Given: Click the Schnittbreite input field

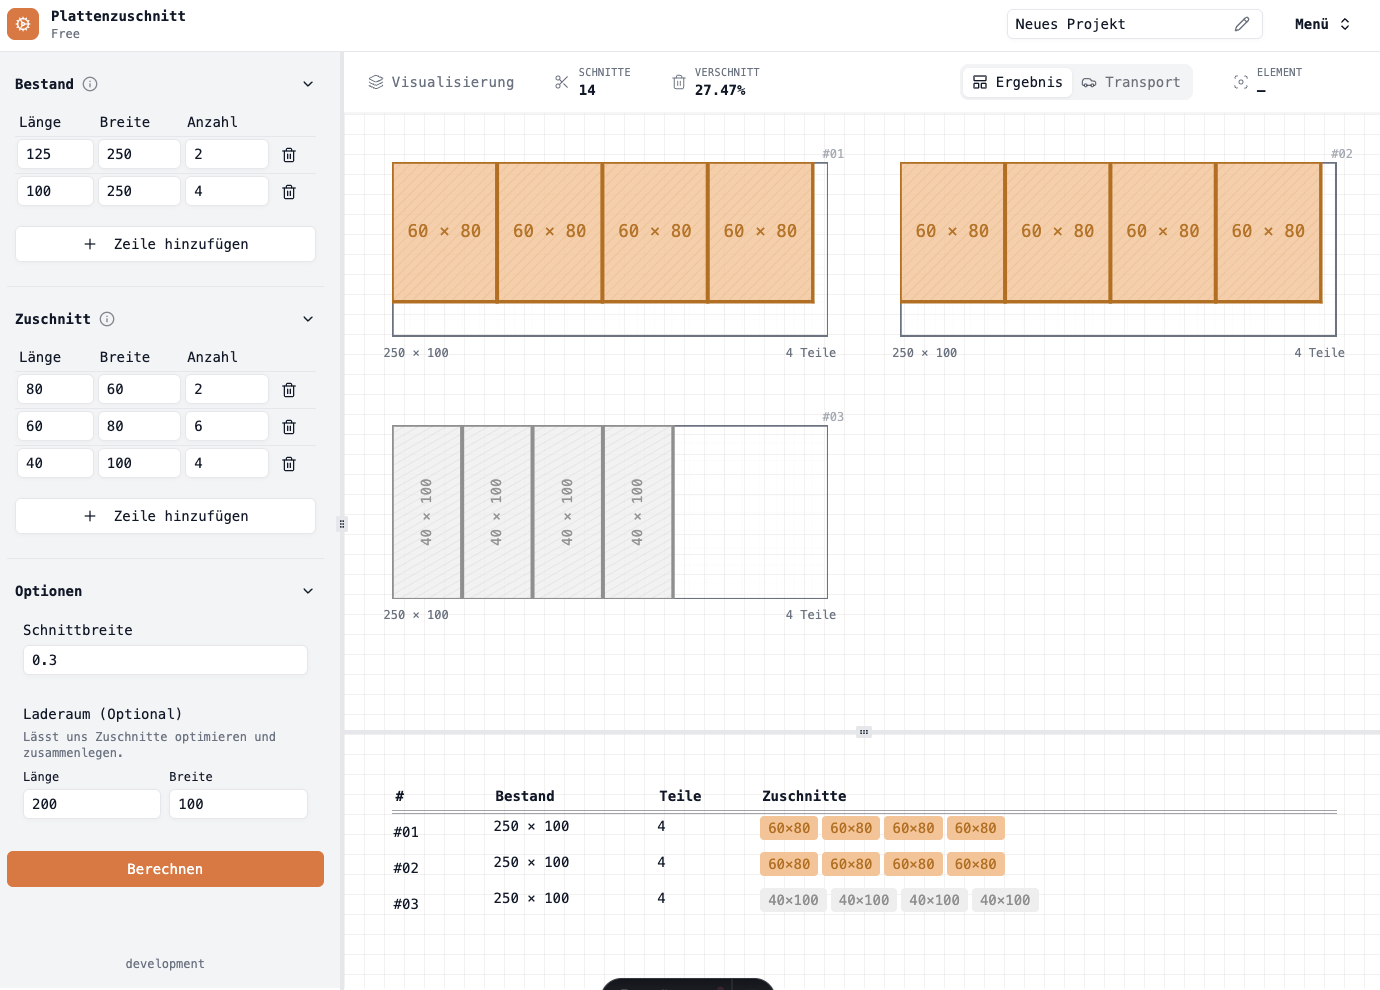Looking at the screenshot, I should coord(165,660).
